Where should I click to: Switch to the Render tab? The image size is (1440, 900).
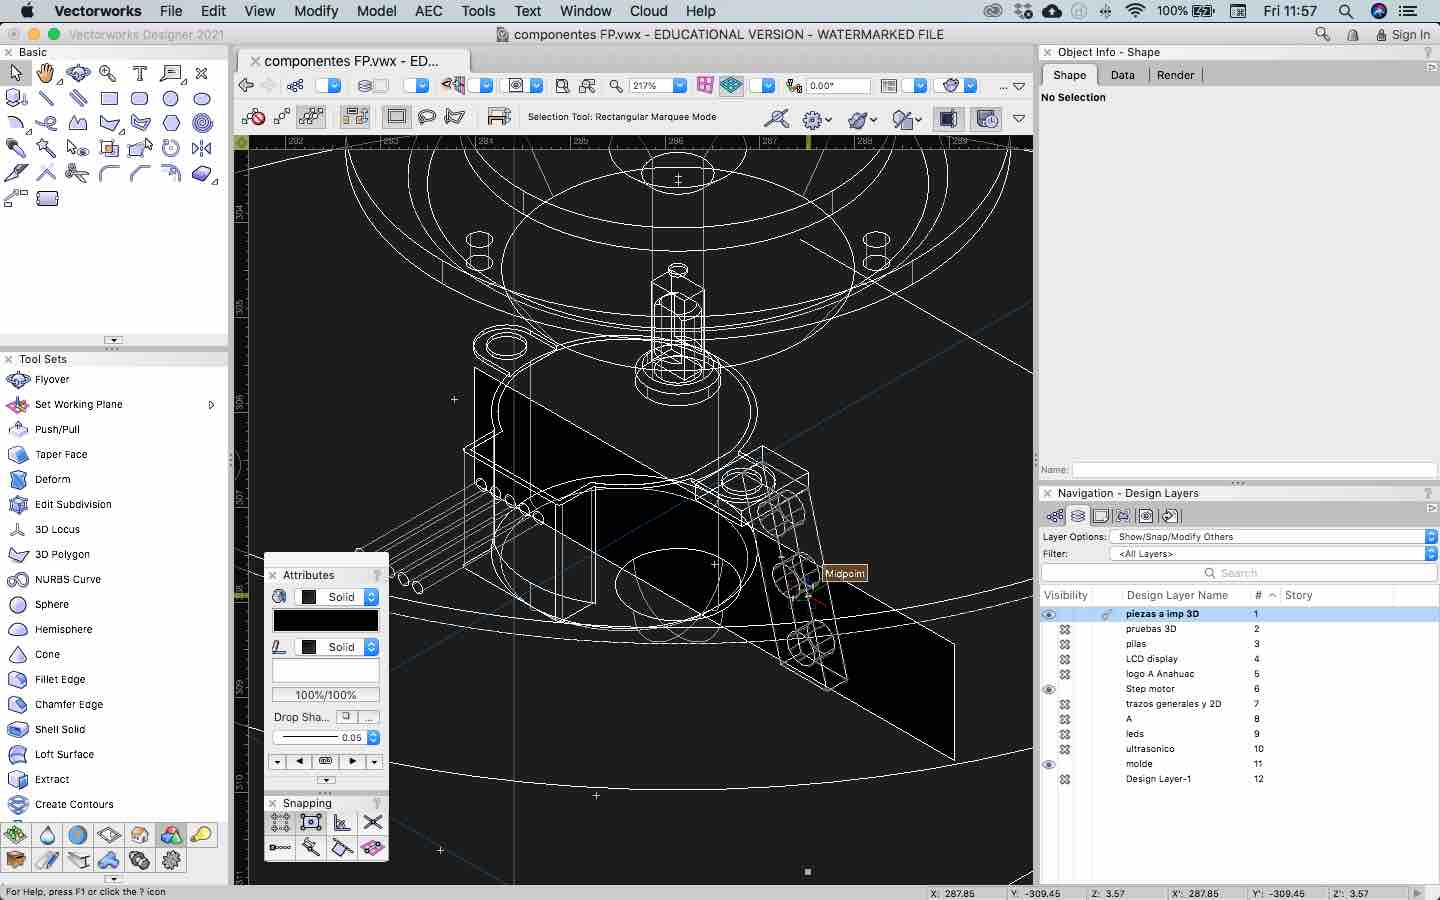(1175, 75)
